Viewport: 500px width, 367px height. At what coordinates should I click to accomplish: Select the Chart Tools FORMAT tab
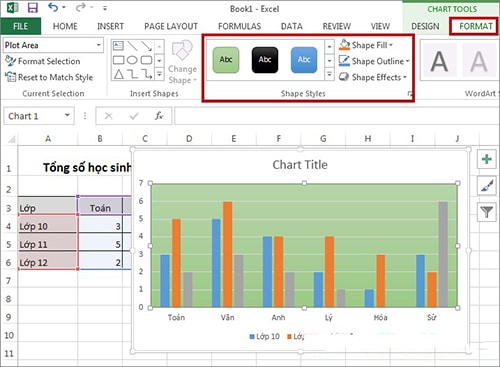[476, 26]
